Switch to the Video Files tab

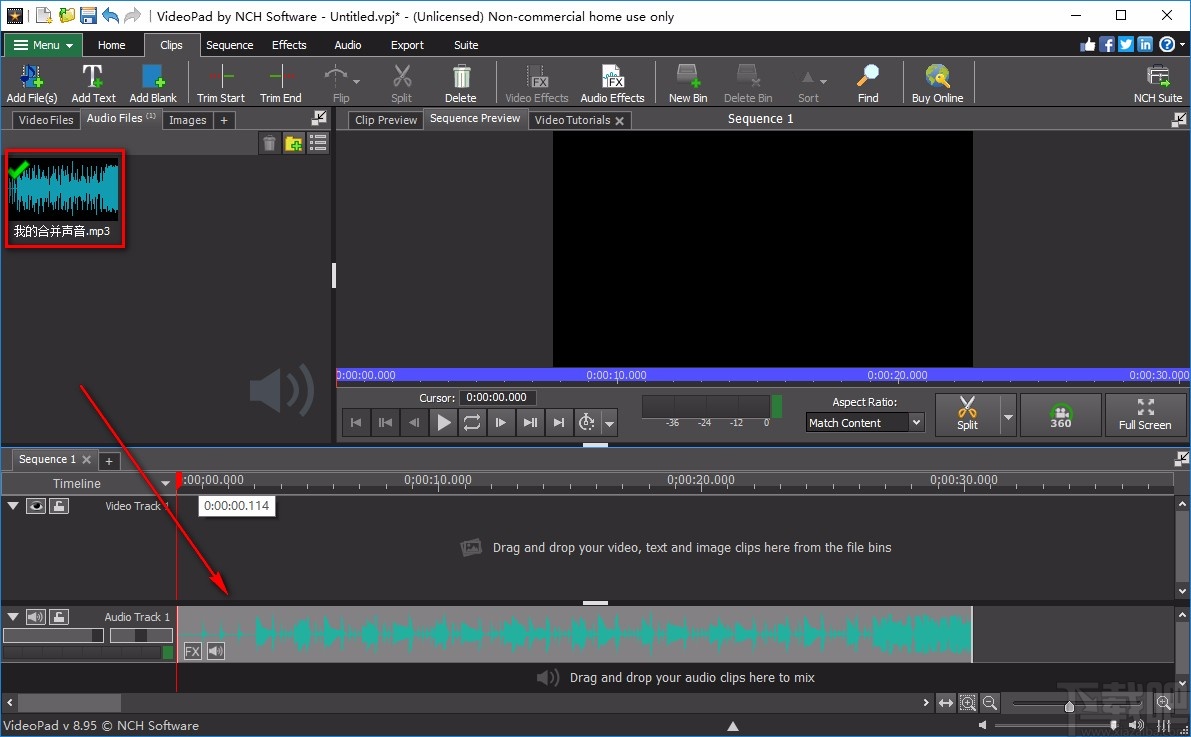tap(45, 119)
